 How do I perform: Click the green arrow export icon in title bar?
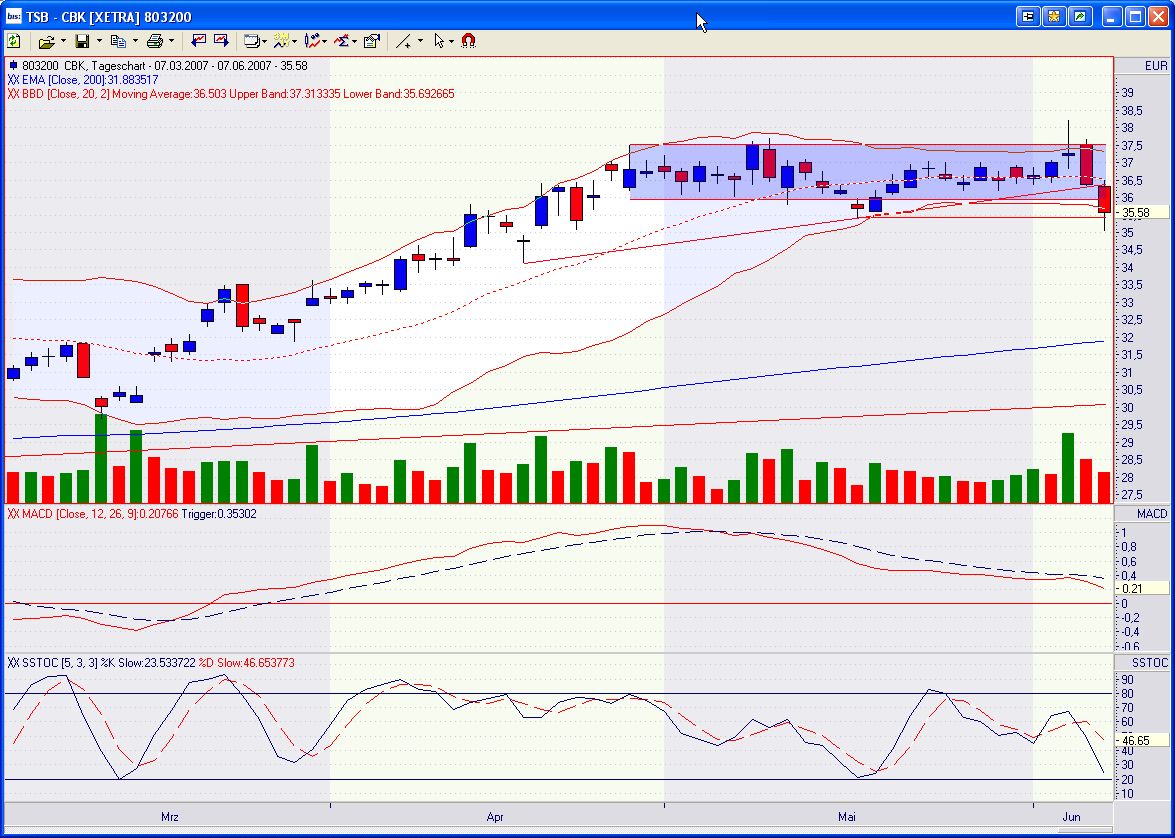1081,16
